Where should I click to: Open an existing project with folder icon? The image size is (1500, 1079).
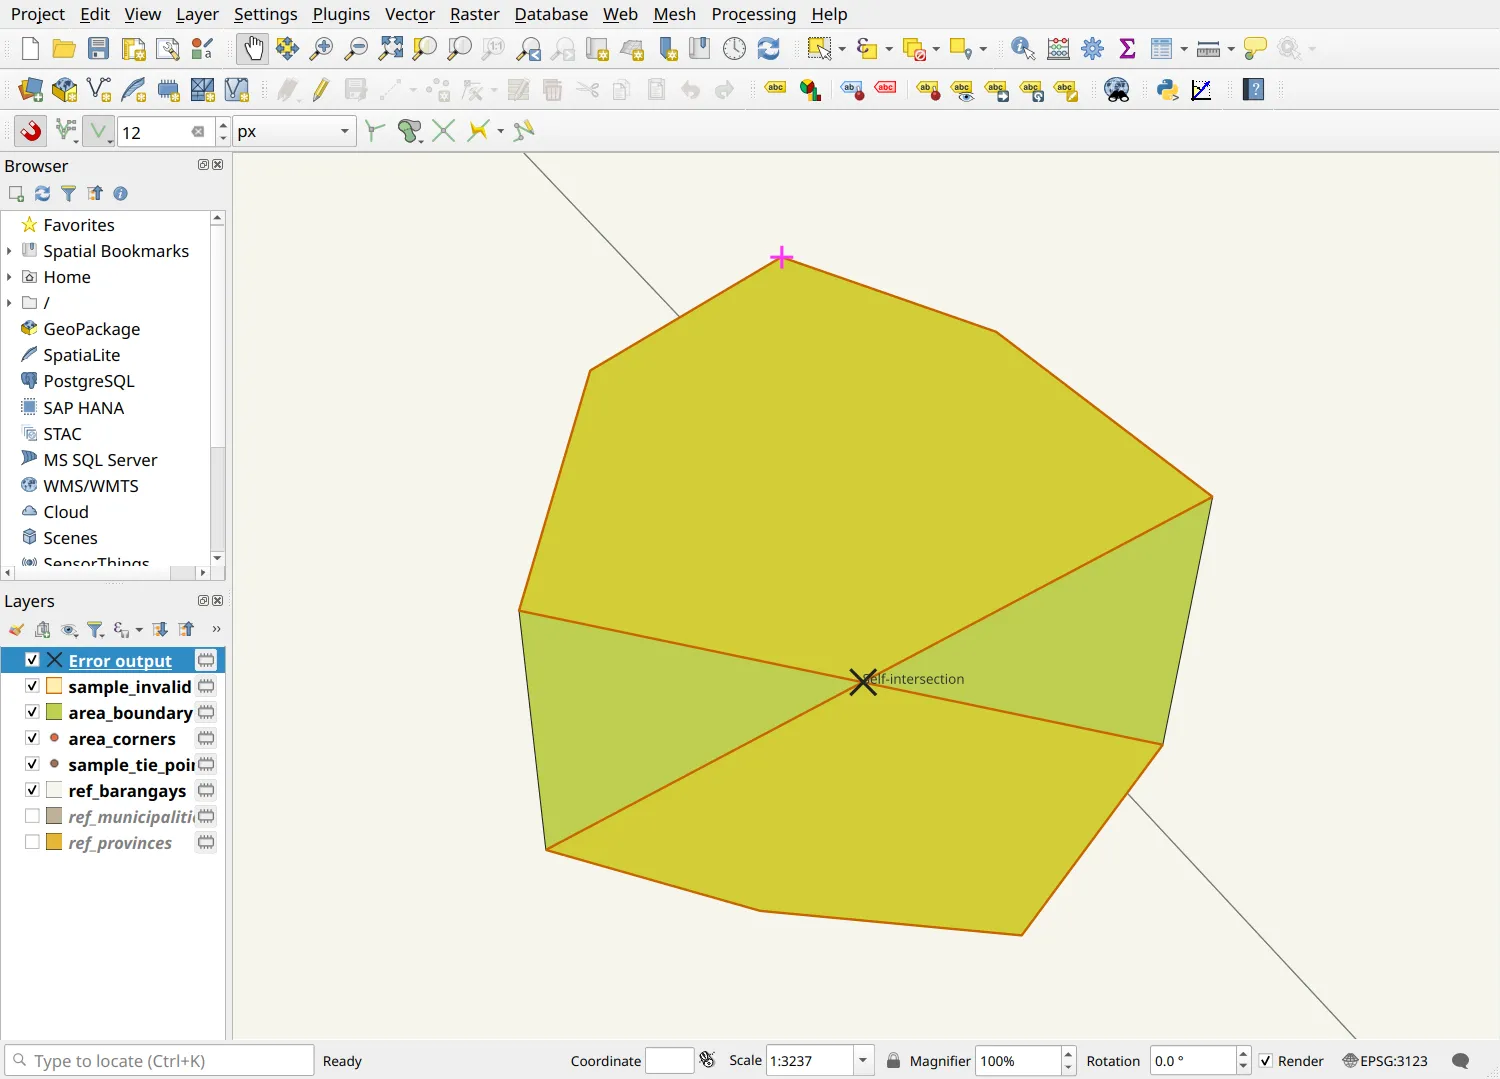(x=64, y=48)
